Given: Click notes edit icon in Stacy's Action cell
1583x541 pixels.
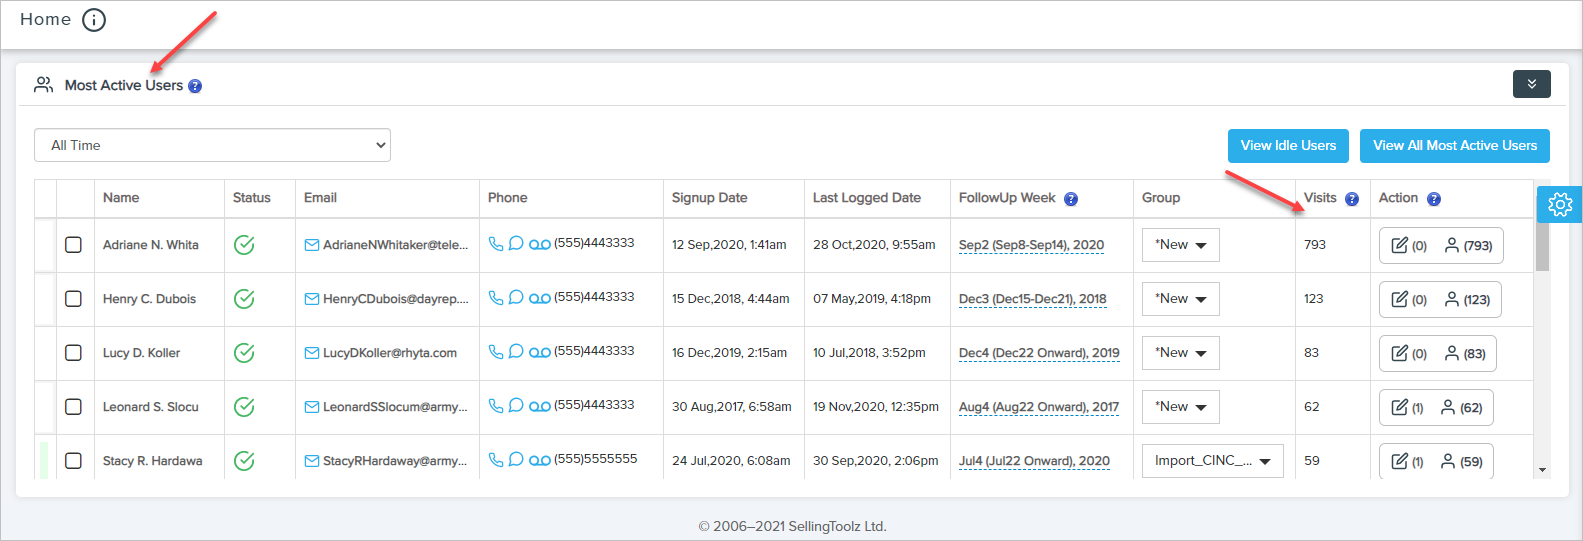Looking at the screenshot, I should (1400, 461).
